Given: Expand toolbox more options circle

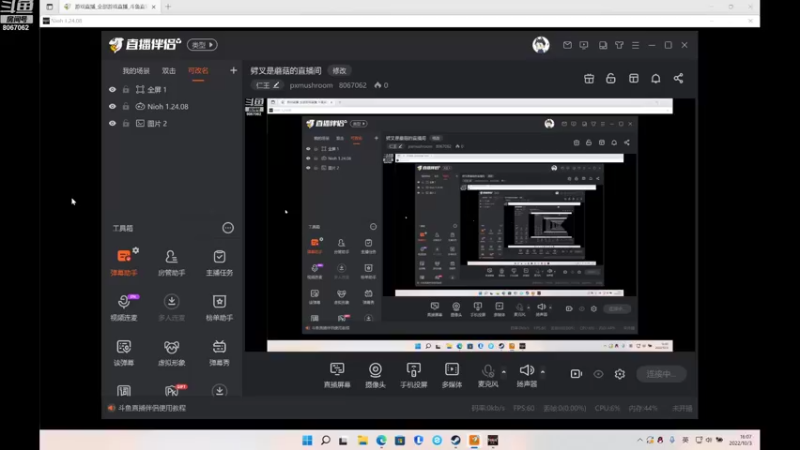Looking at the screenshot, I should (228, 228).
